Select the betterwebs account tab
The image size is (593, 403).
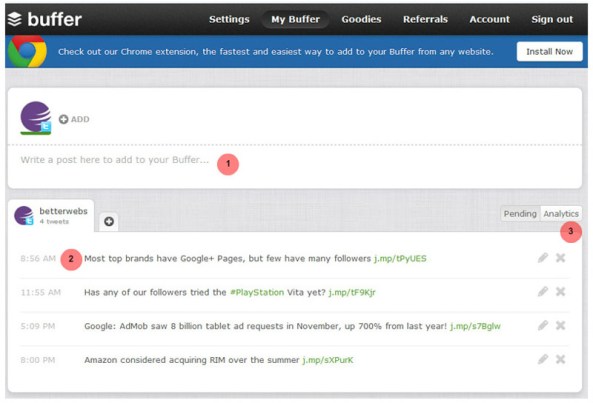(51, 215)
